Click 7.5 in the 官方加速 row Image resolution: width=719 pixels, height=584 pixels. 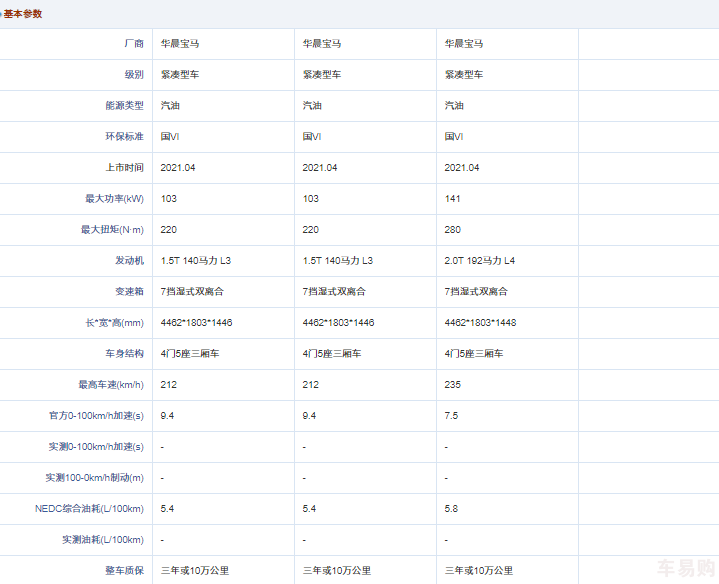[x=451, y=415]
